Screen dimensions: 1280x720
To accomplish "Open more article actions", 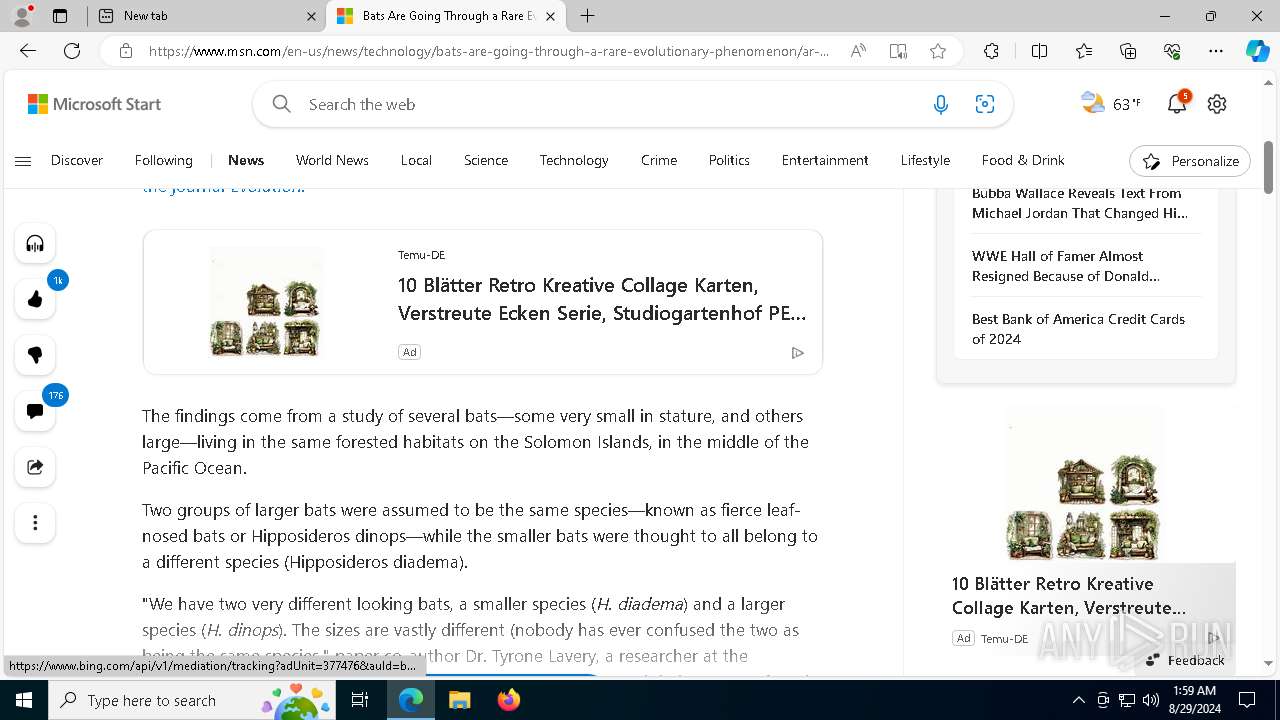I will coord(35,523).
